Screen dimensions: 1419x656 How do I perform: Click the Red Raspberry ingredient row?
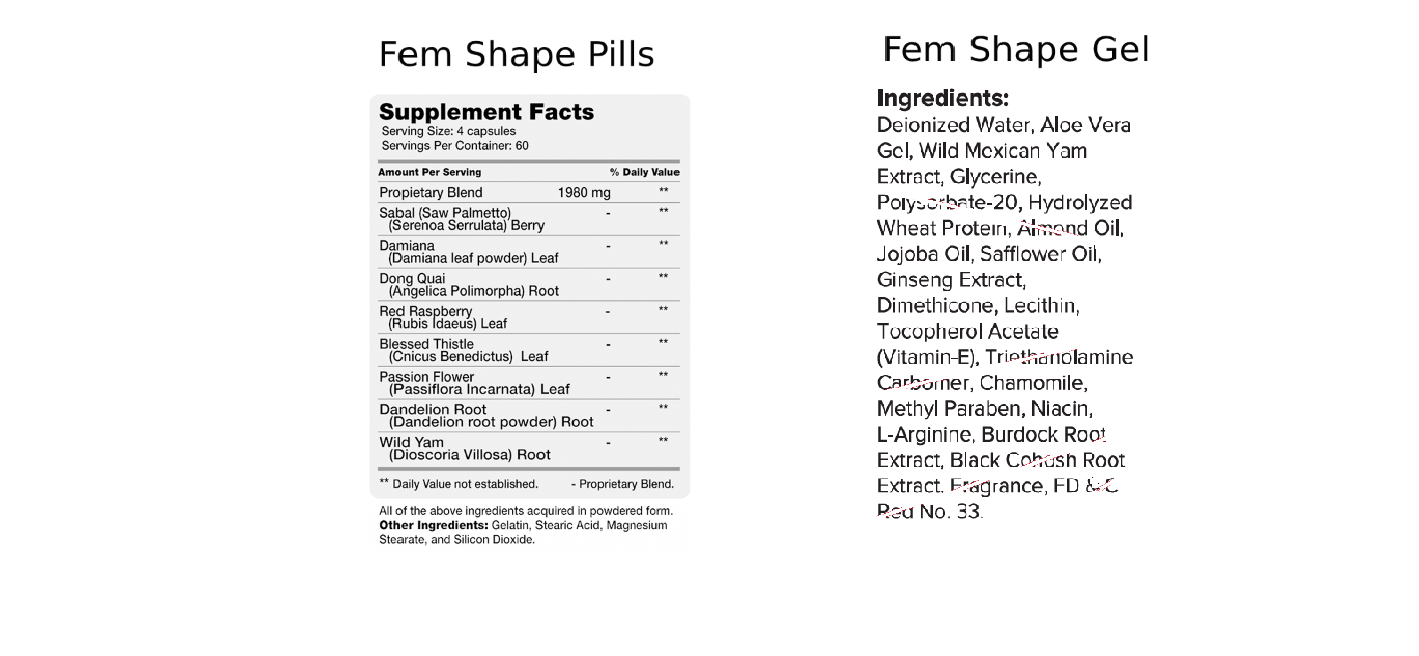pos(529,317)
